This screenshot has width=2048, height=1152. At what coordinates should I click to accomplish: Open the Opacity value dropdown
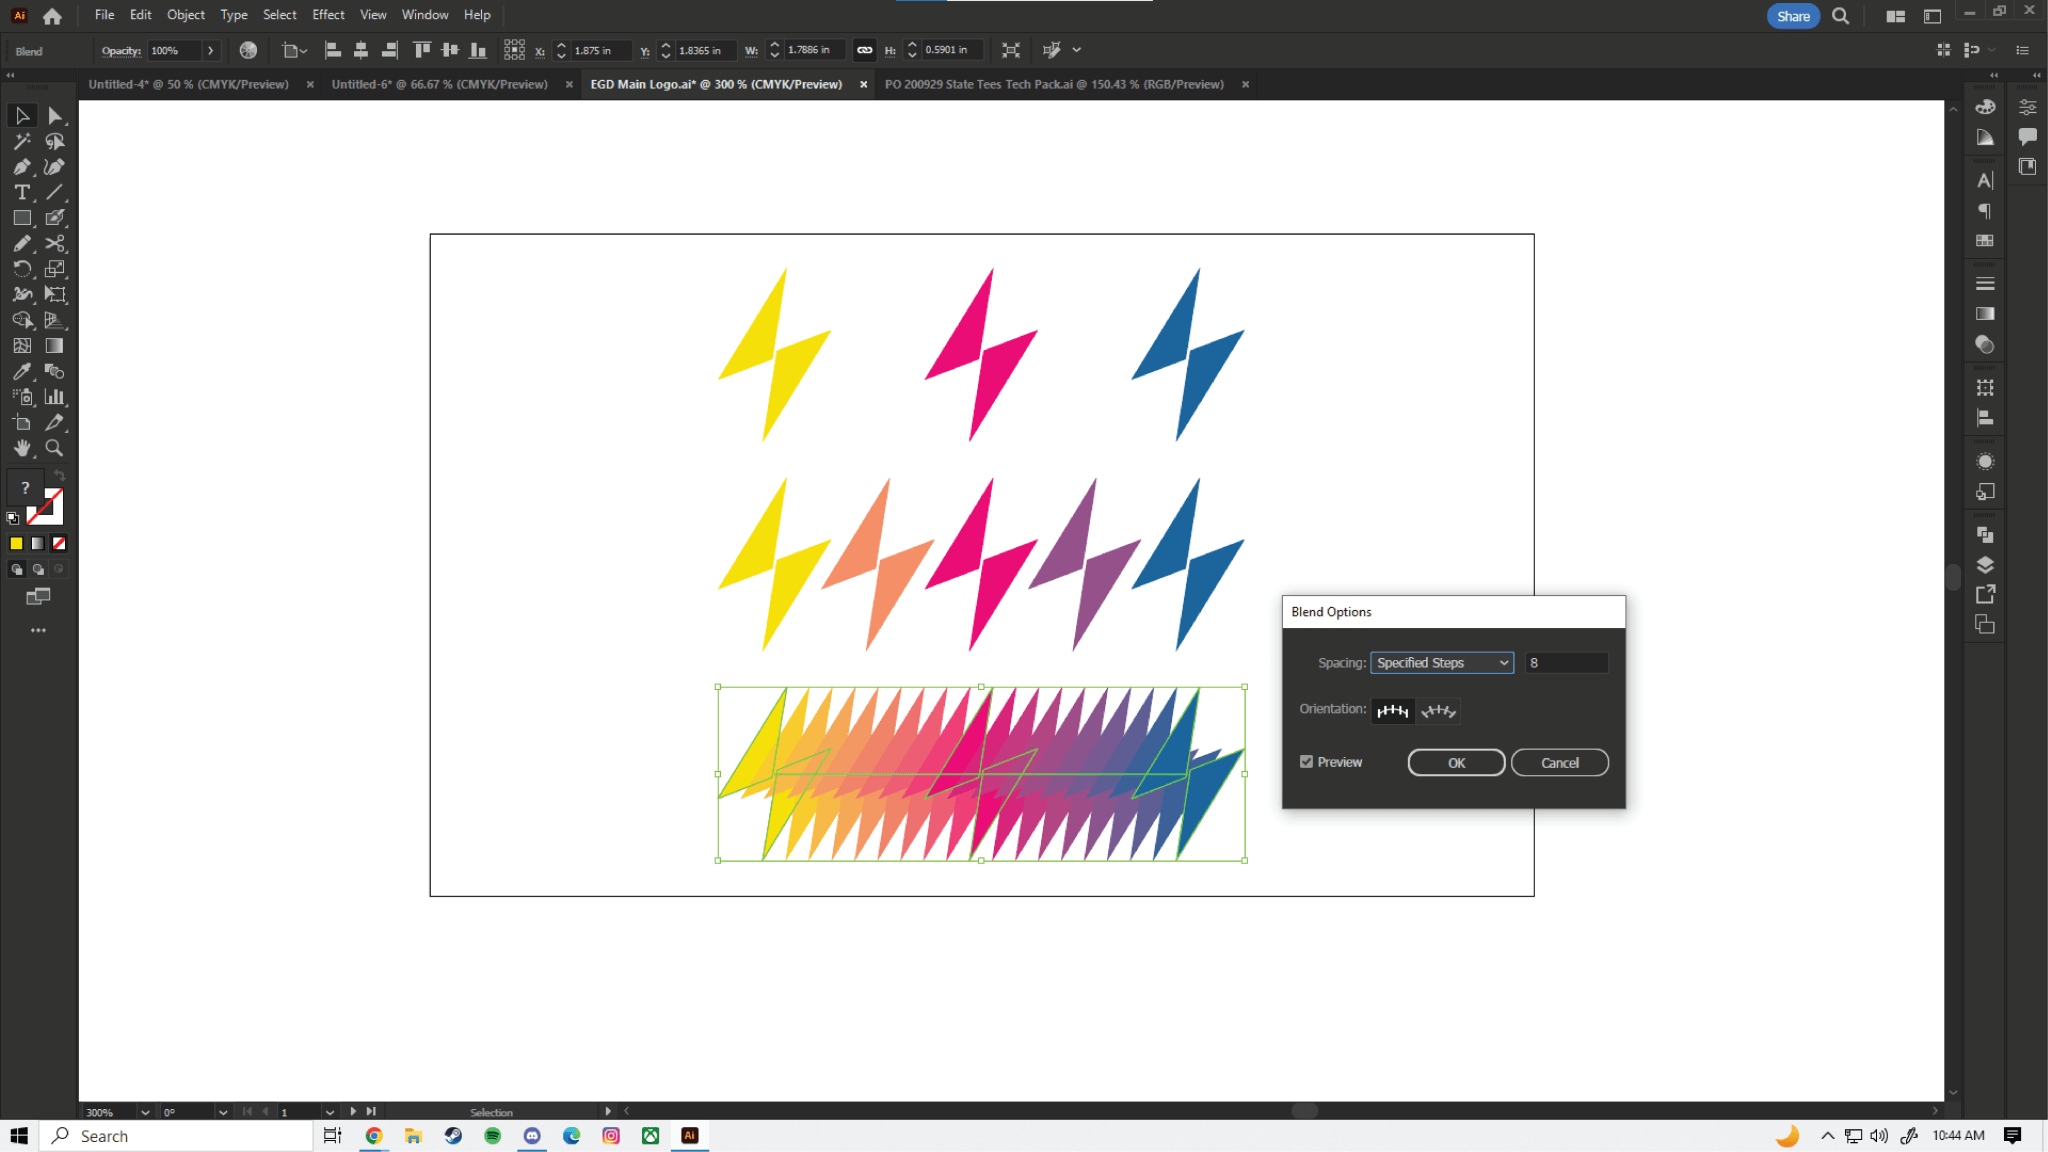[211, 50]
